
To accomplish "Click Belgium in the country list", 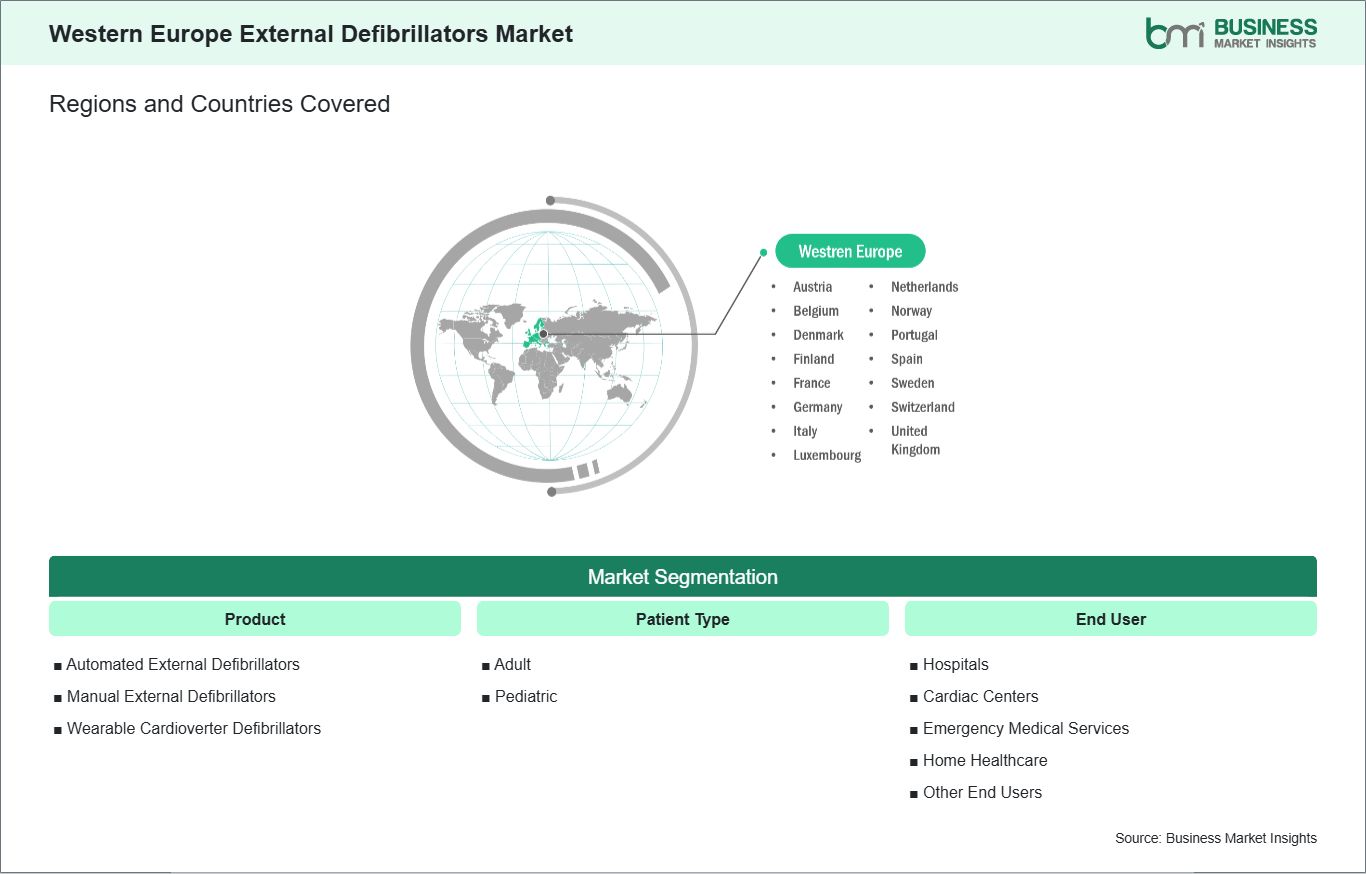I will point(816,311).
